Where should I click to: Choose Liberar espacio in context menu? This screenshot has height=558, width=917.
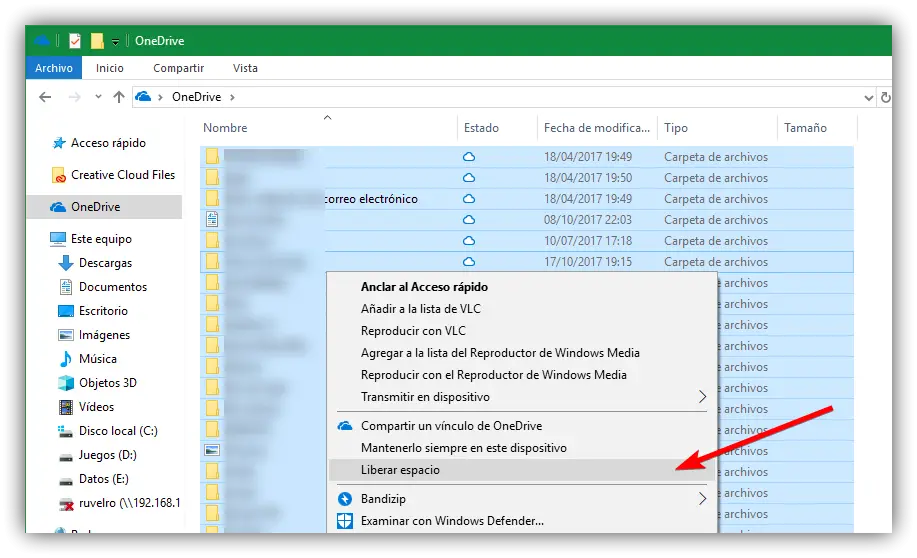(522, 470)
